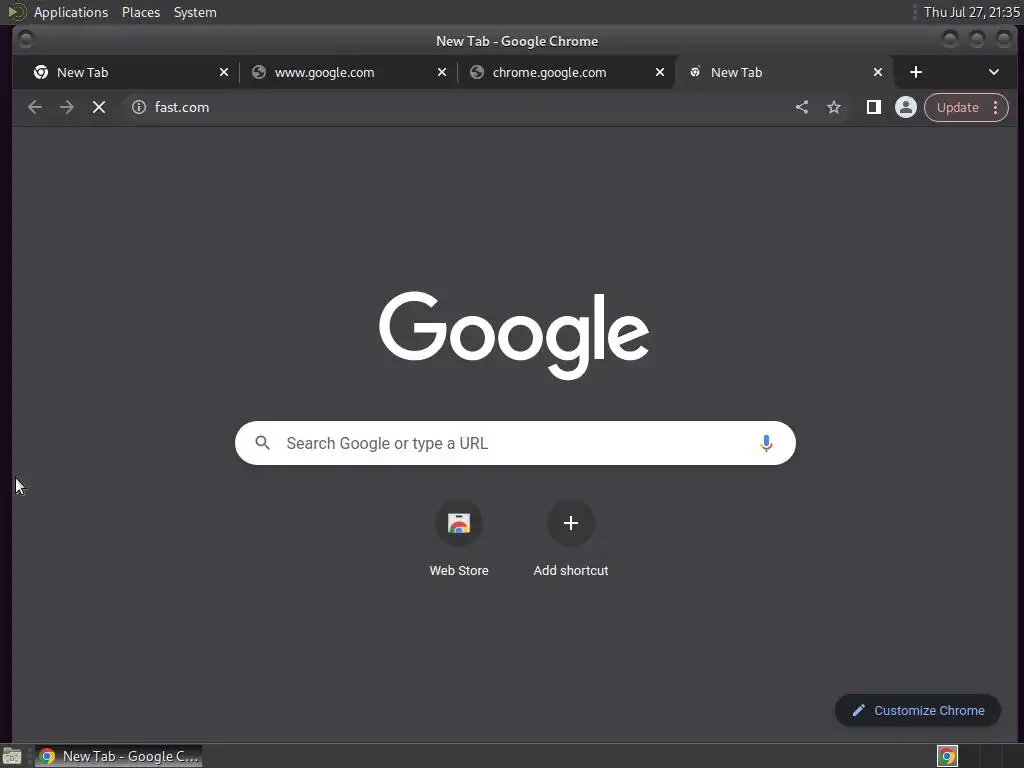Close the www.google.com tab
The height and width of the screenshot is (768, 1024).
[x=442, y=72]
